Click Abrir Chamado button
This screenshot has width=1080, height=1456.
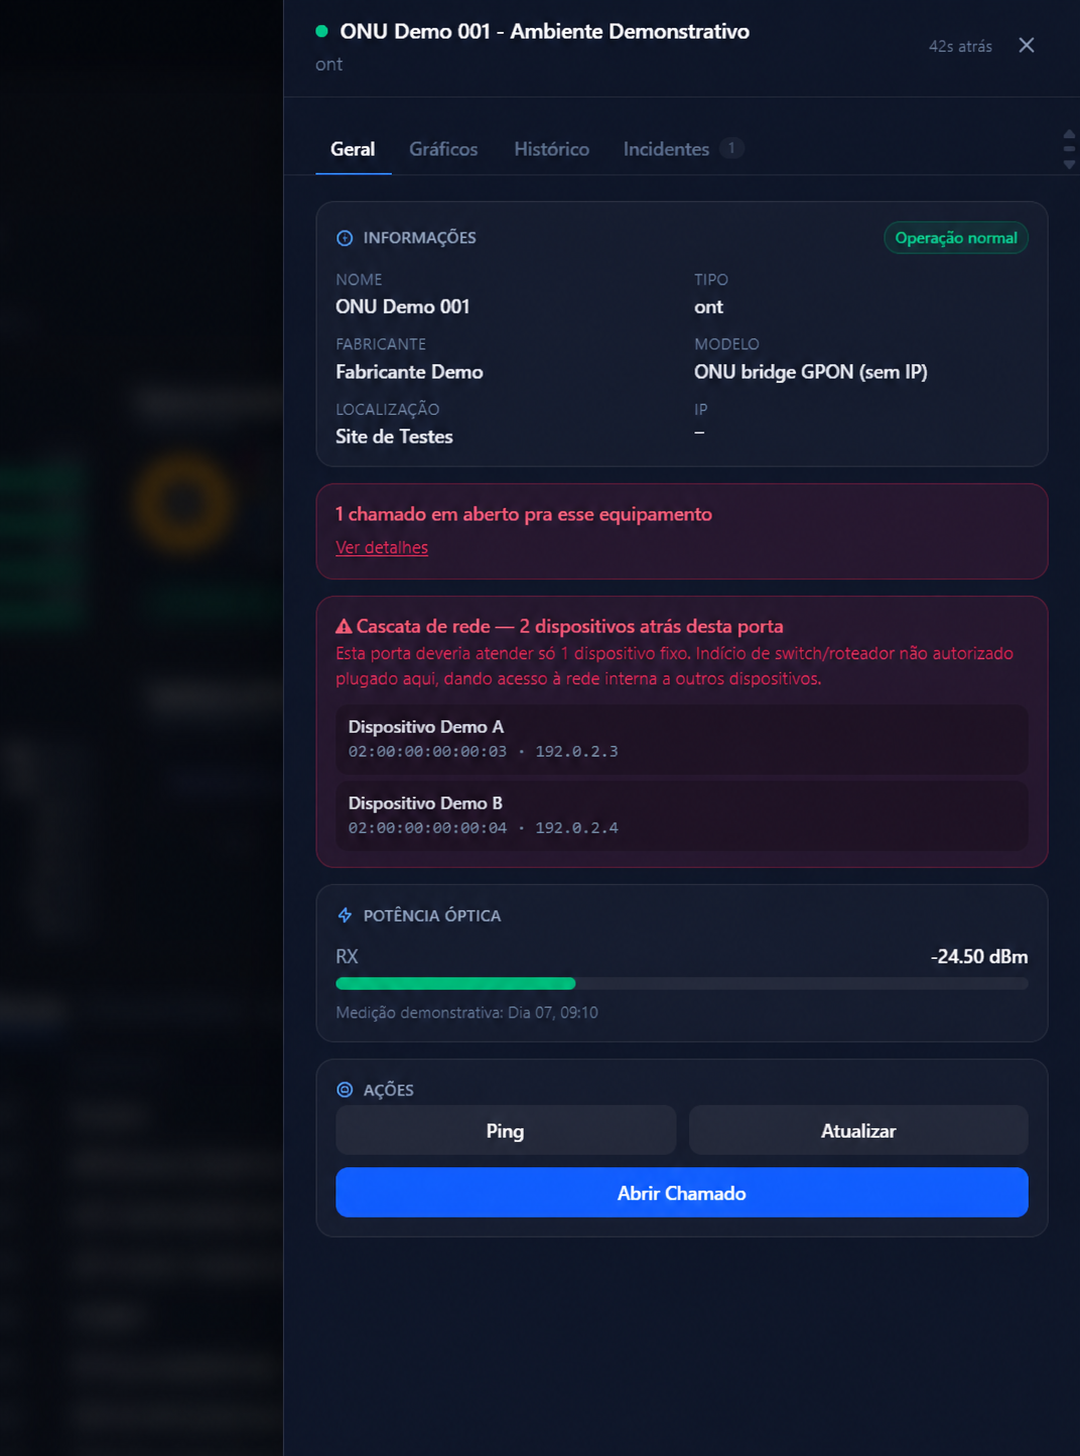pyautogui.click(x=682, y=1192)
